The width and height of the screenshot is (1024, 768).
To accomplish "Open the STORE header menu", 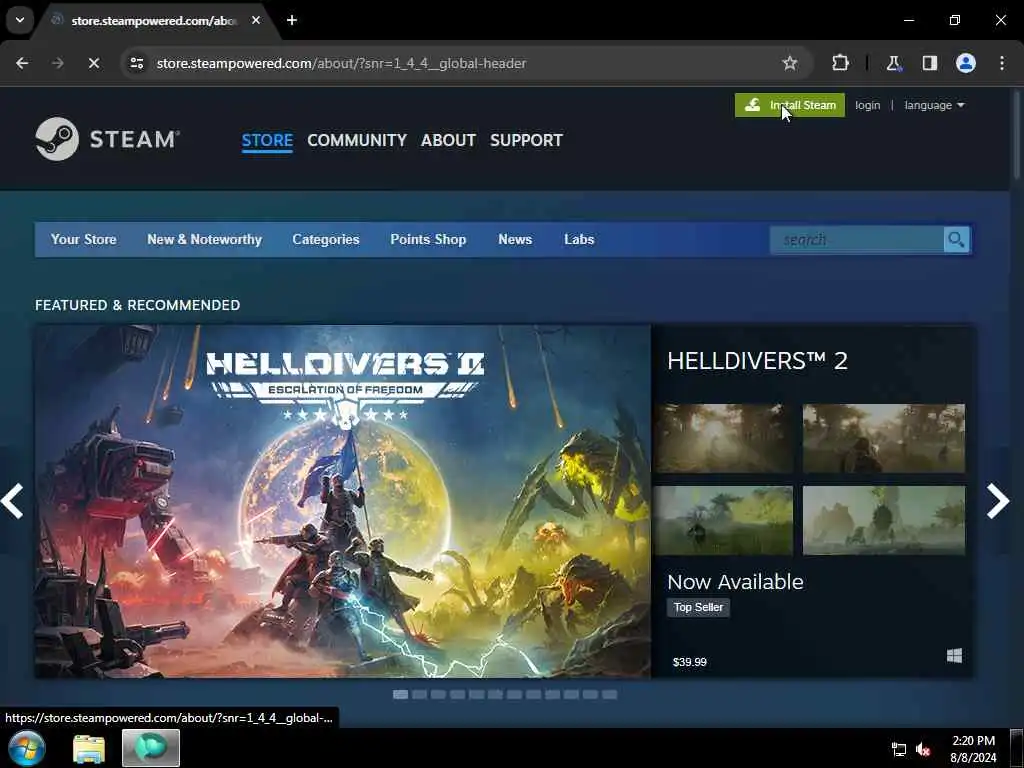I will pyautogui.click(x=267, y=140).
